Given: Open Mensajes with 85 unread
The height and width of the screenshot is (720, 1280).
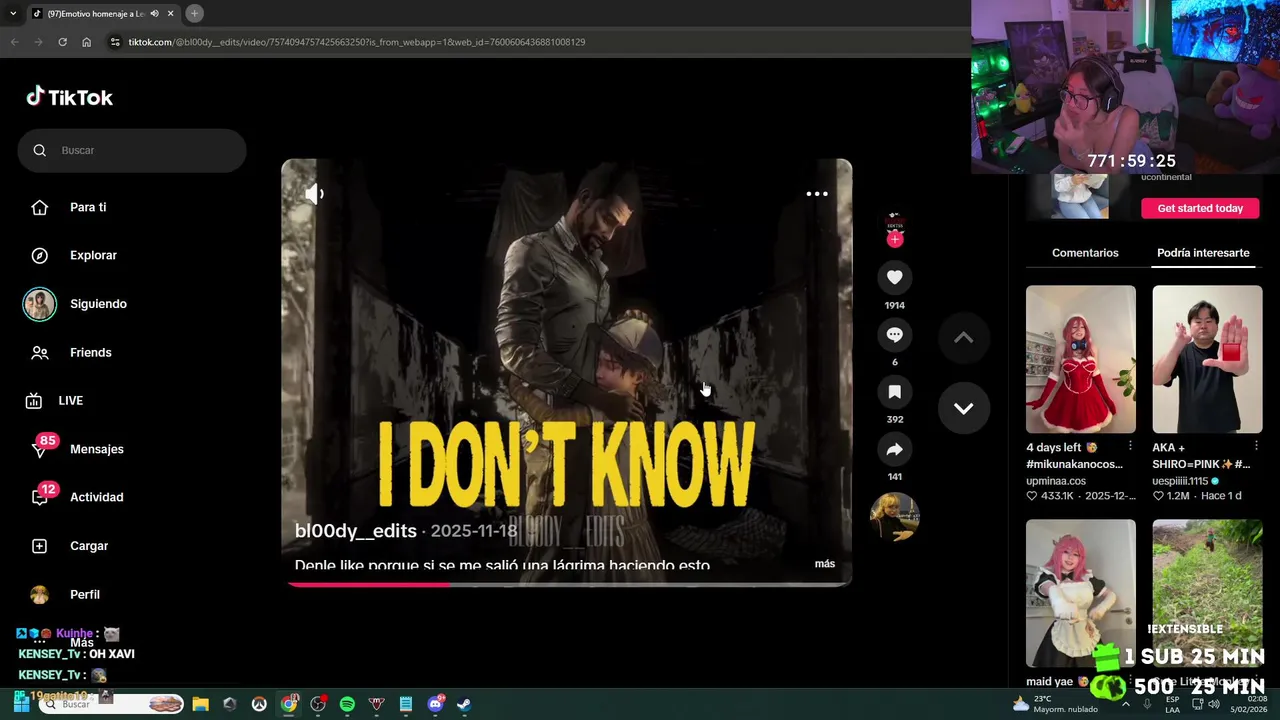Looking at the screenshot, I should [96, 449].
